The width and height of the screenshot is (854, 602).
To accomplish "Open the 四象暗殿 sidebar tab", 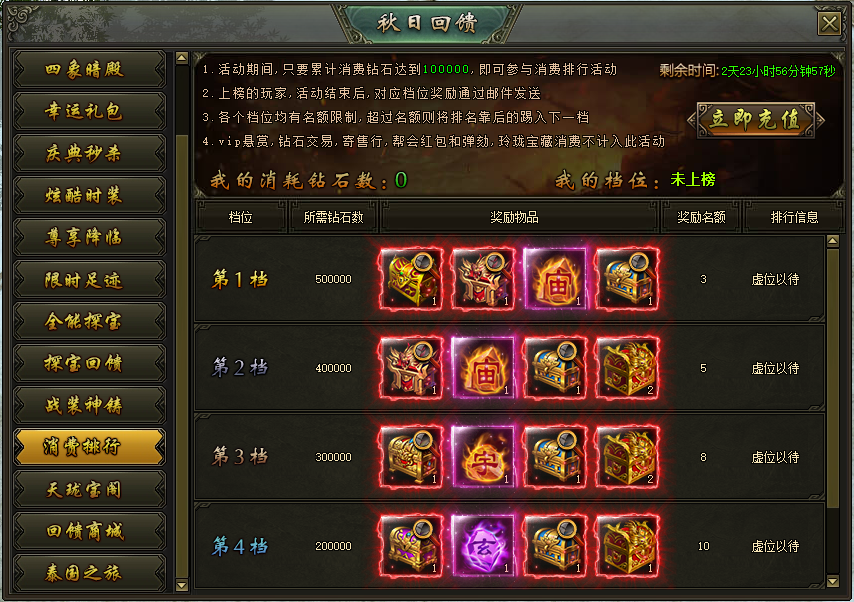I will pyautogui.click(x=89, y=69).
